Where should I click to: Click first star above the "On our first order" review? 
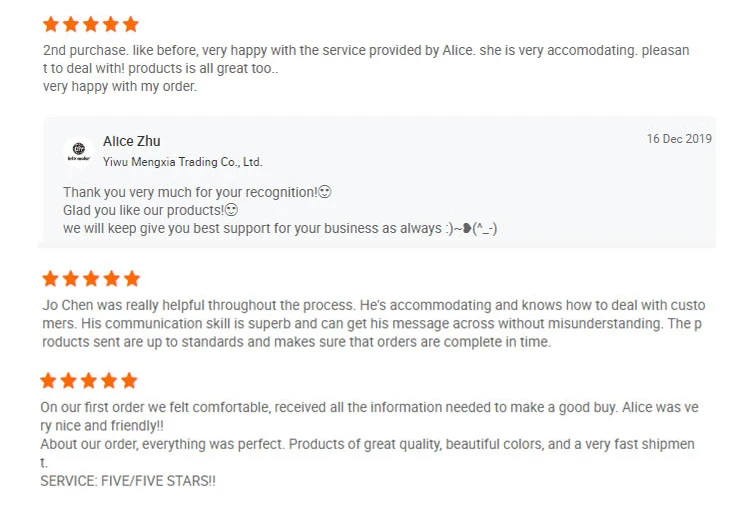click(49, 381)
